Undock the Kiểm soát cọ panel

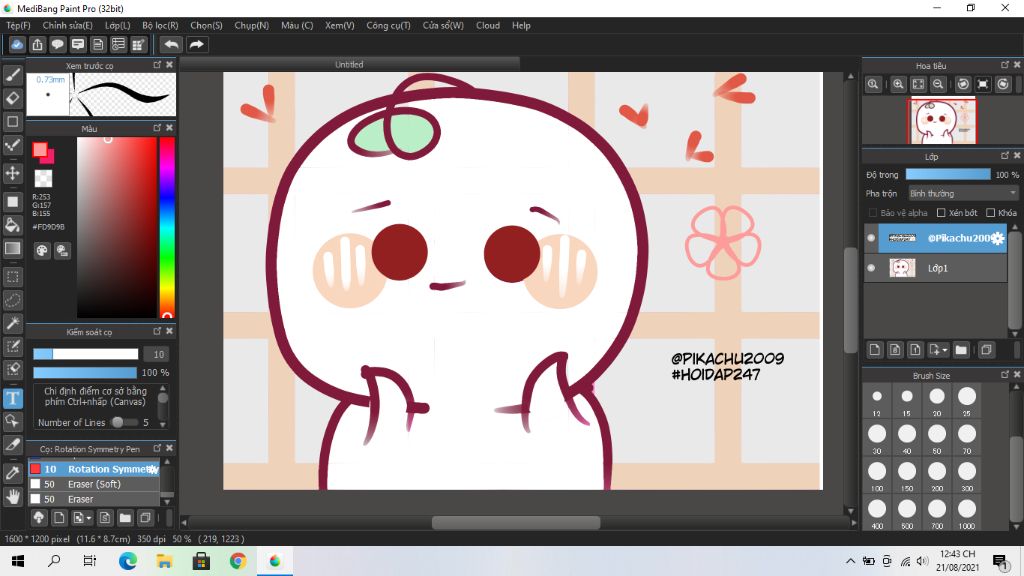click(157, 332)
